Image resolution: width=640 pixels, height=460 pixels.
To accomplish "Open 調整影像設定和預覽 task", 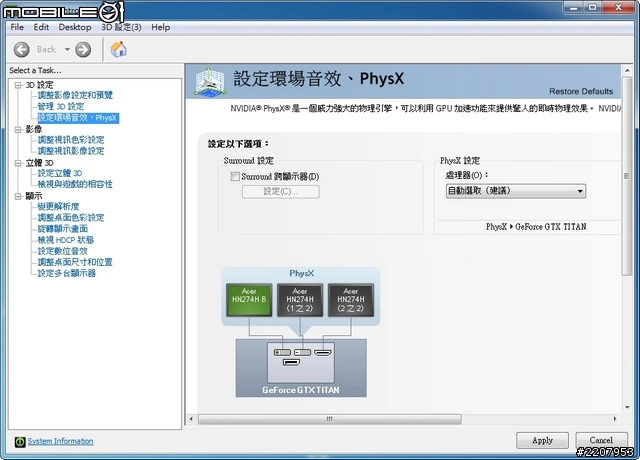I will click(75, 95).
